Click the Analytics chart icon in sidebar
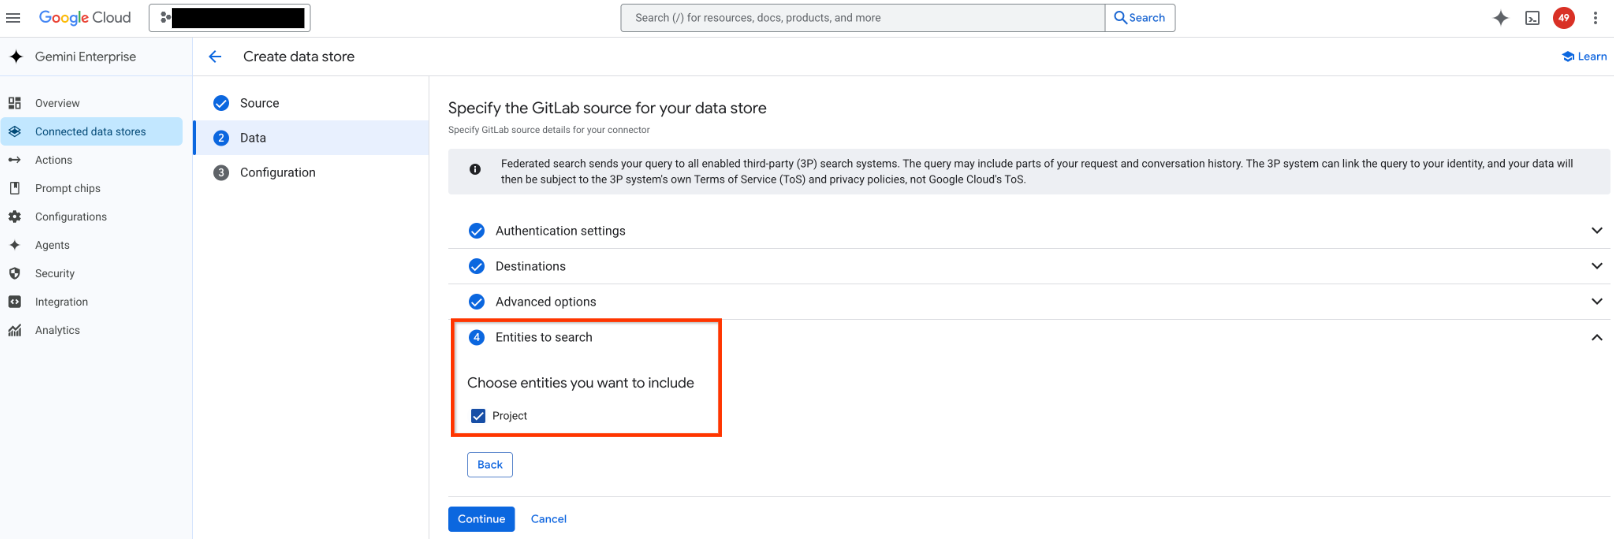The width and height of the screenshot is (1614, 539). tap(15, 330)
